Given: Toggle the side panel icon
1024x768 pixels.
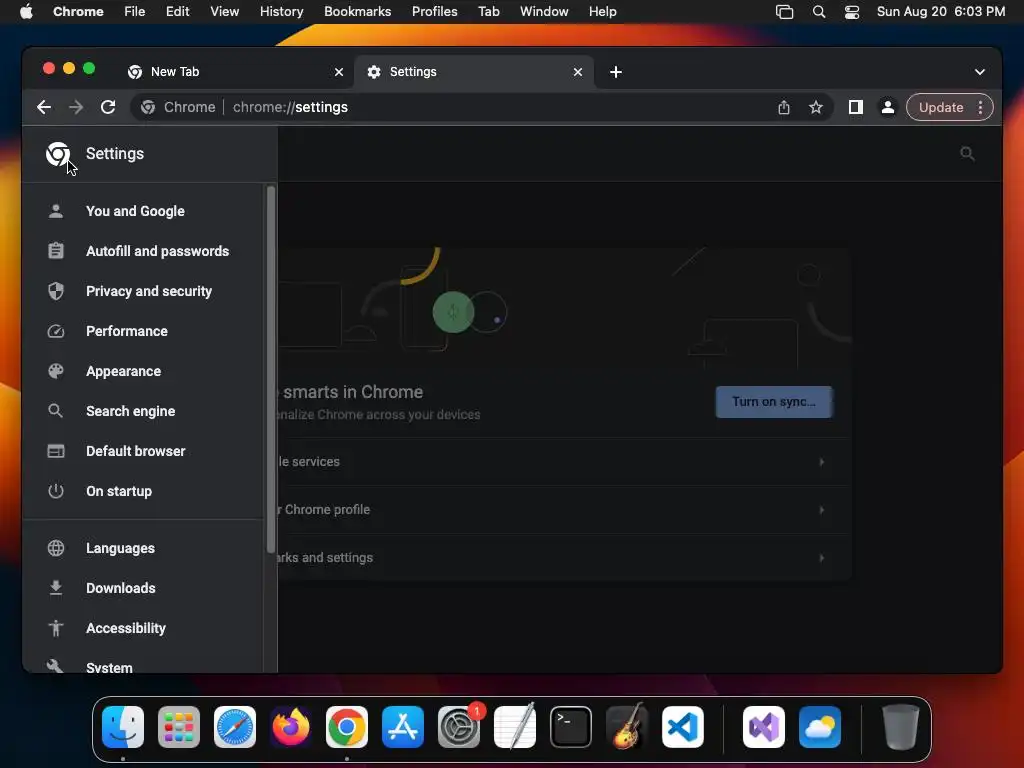Looking at the screenshot, I should tap(856, 107).
